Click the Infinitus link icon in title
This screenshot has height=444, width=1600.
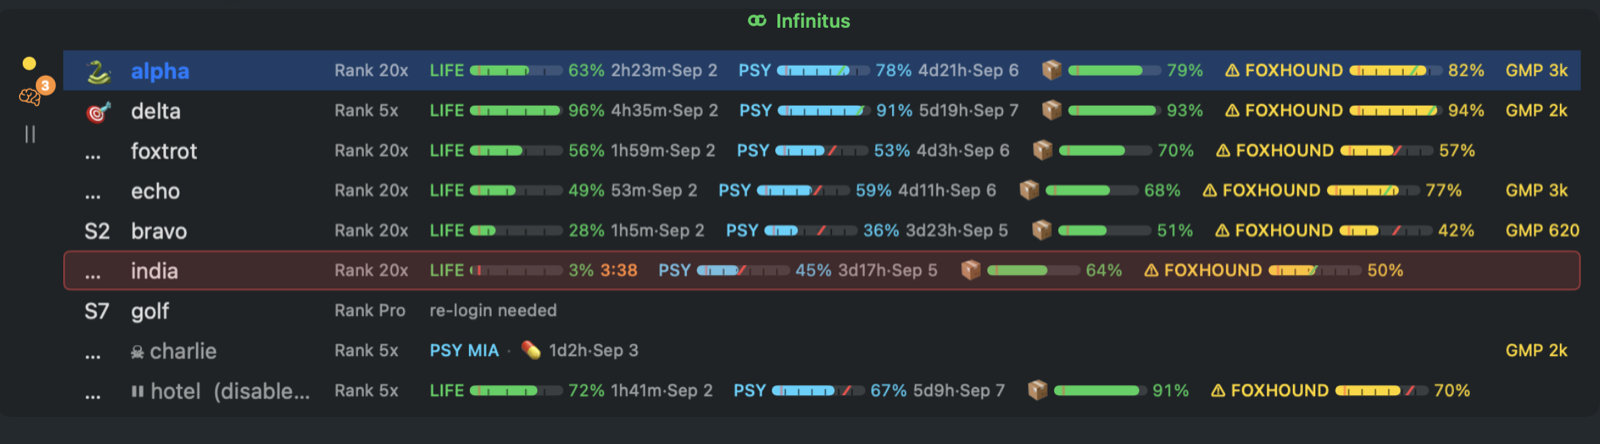click(757, 21)
